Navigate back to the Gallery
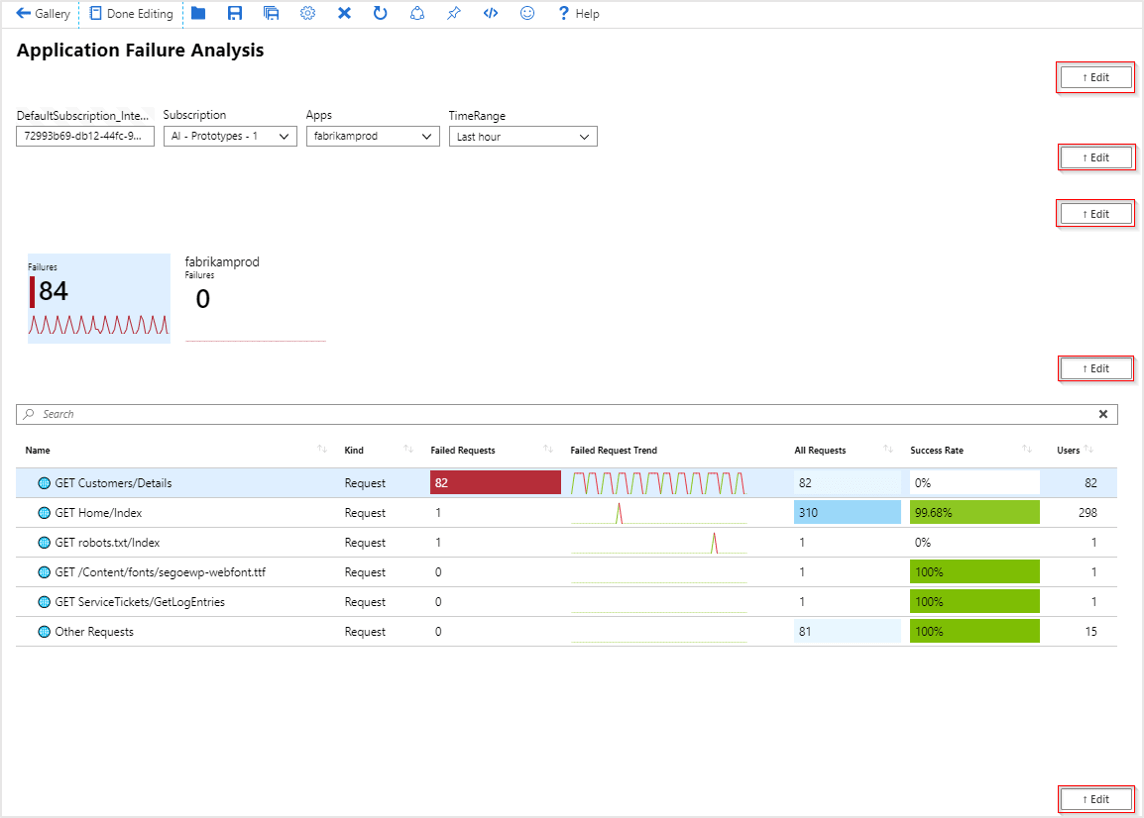Screen dimensions: 1144x818 tap(41, 13)
